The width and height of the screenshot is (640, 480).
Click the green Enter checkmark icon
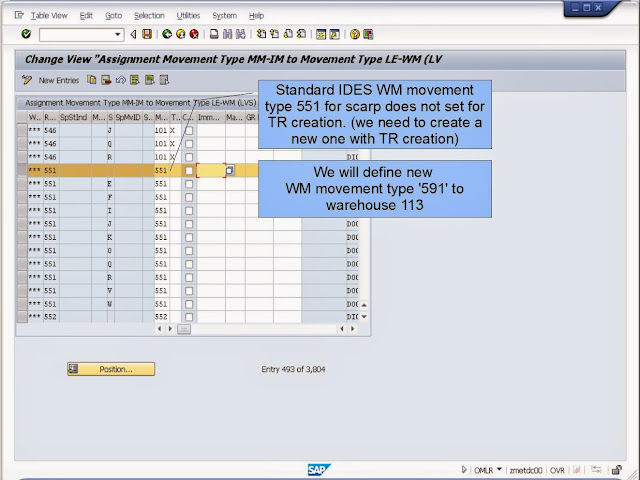pos(27,34)
